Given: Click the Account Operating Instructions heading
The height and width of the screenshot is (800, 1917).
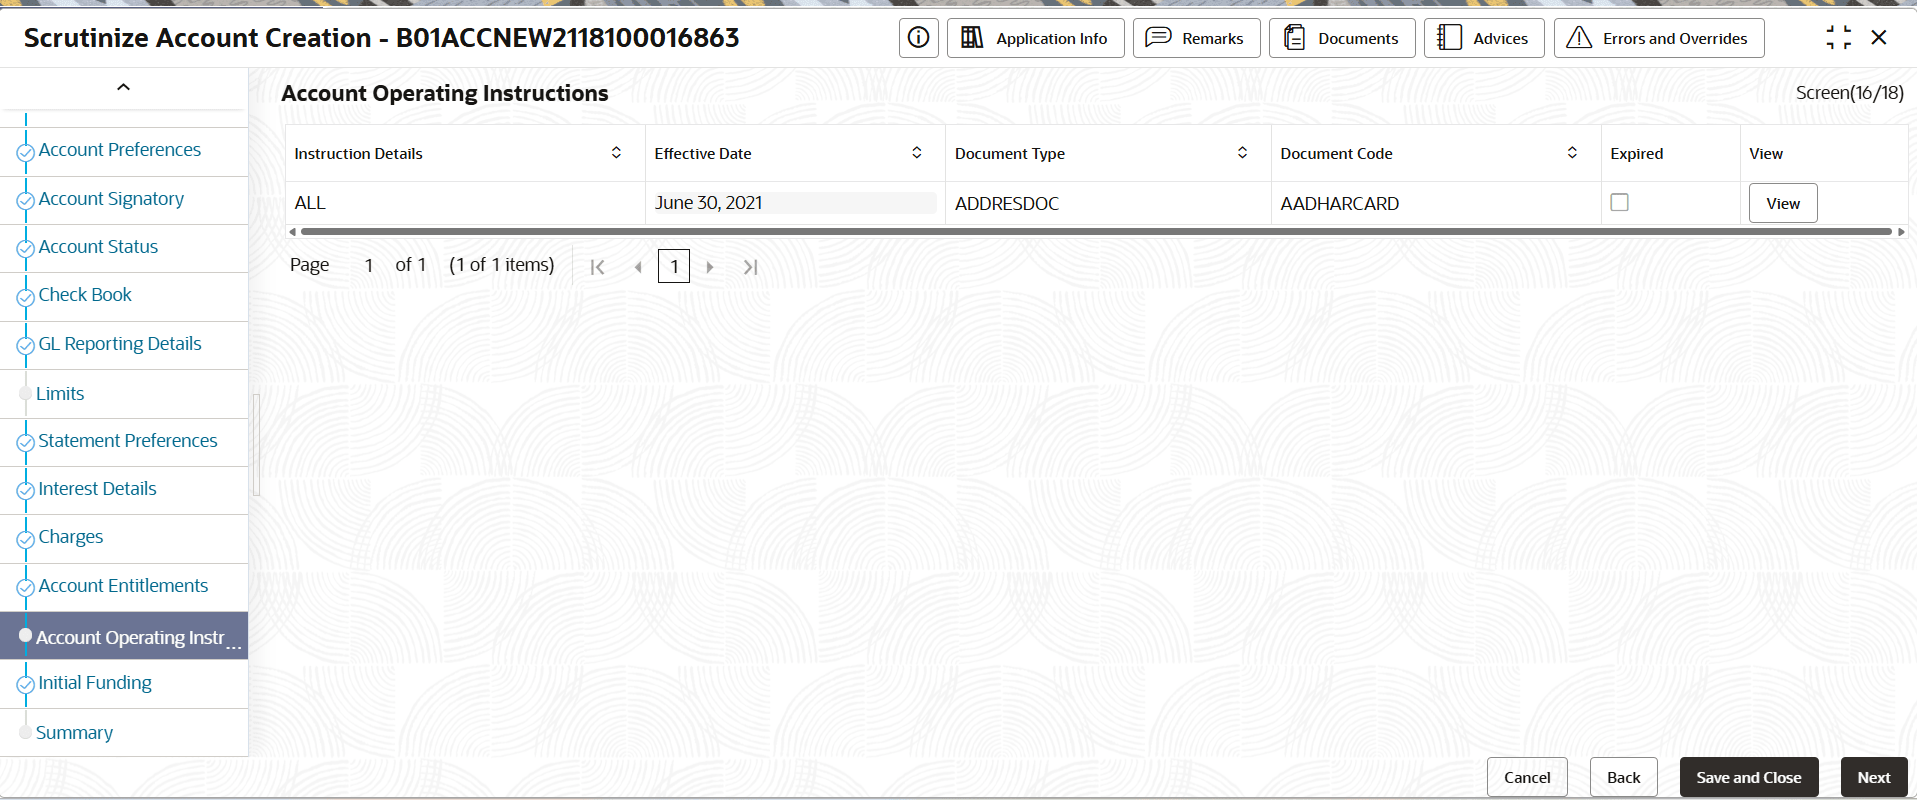Looking at the screenshot, I should tap(445, 93).
